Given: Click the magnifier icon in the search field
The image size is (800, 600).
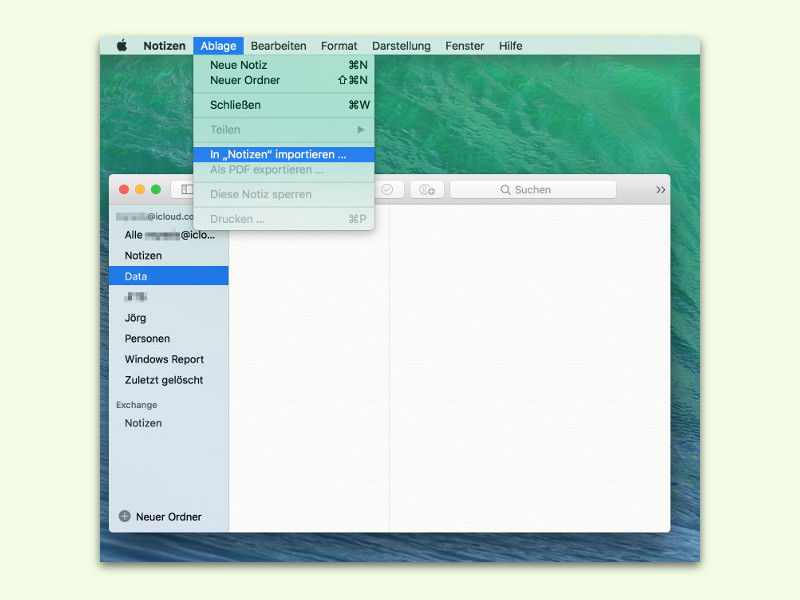Looking at the screenshot, I should tap(505, 190).
